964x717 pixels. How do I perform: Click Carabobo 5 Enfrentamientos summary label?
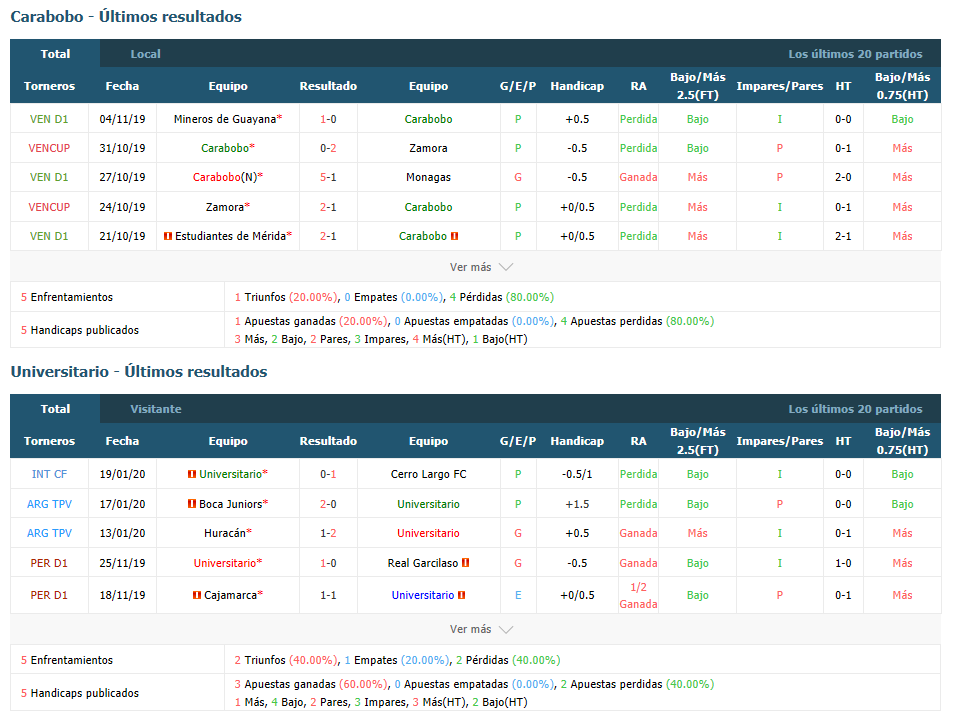point(67,297)
